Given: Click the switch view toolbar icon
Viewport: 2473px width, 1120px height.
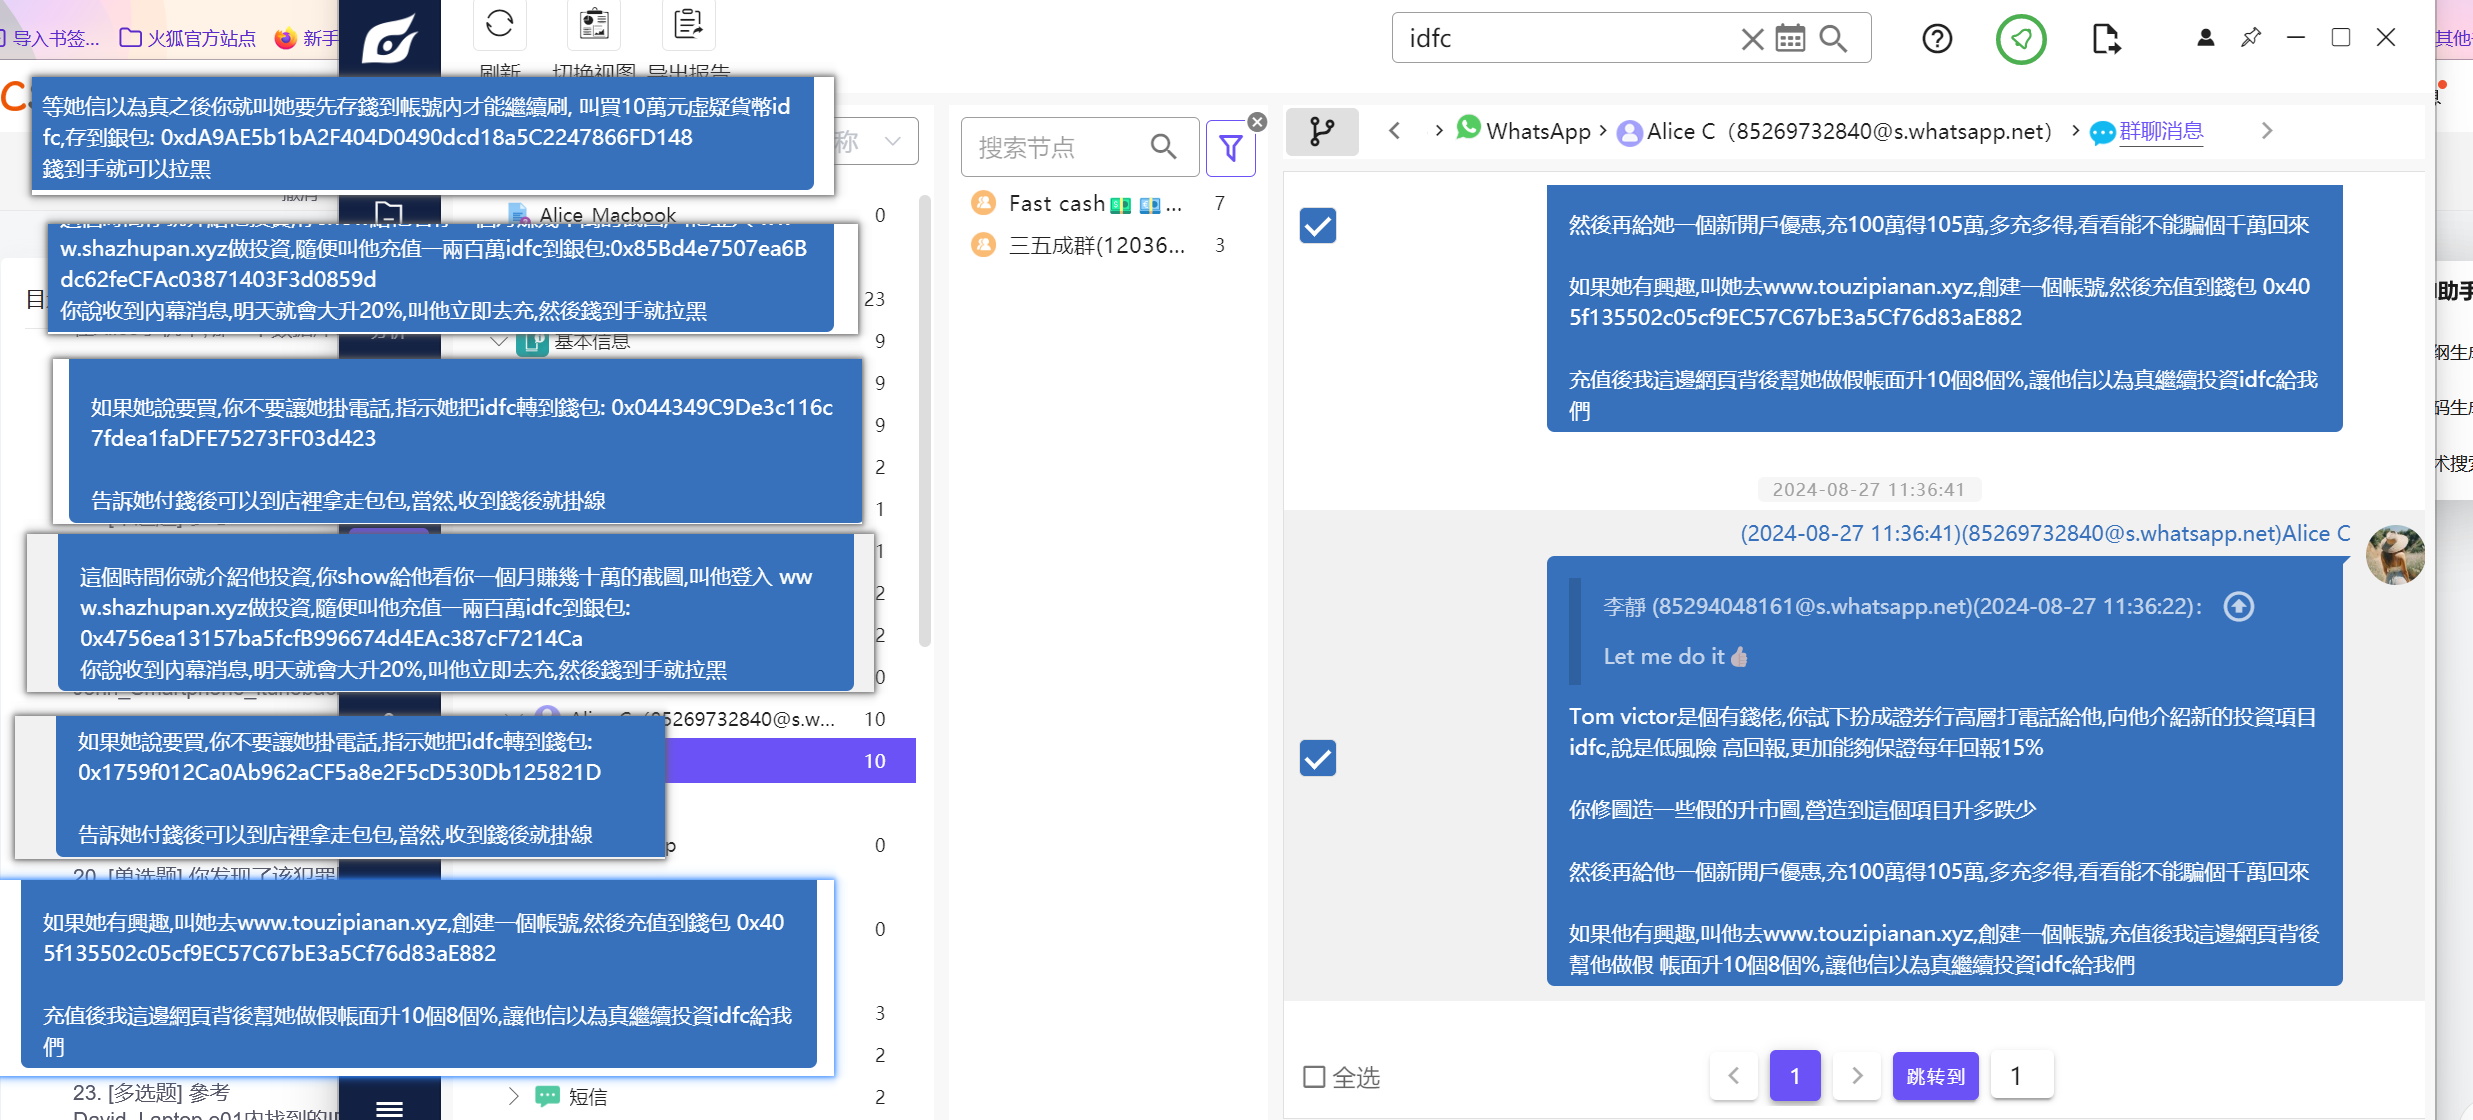Looking at the screenshot, I should (x=594, y=23).
